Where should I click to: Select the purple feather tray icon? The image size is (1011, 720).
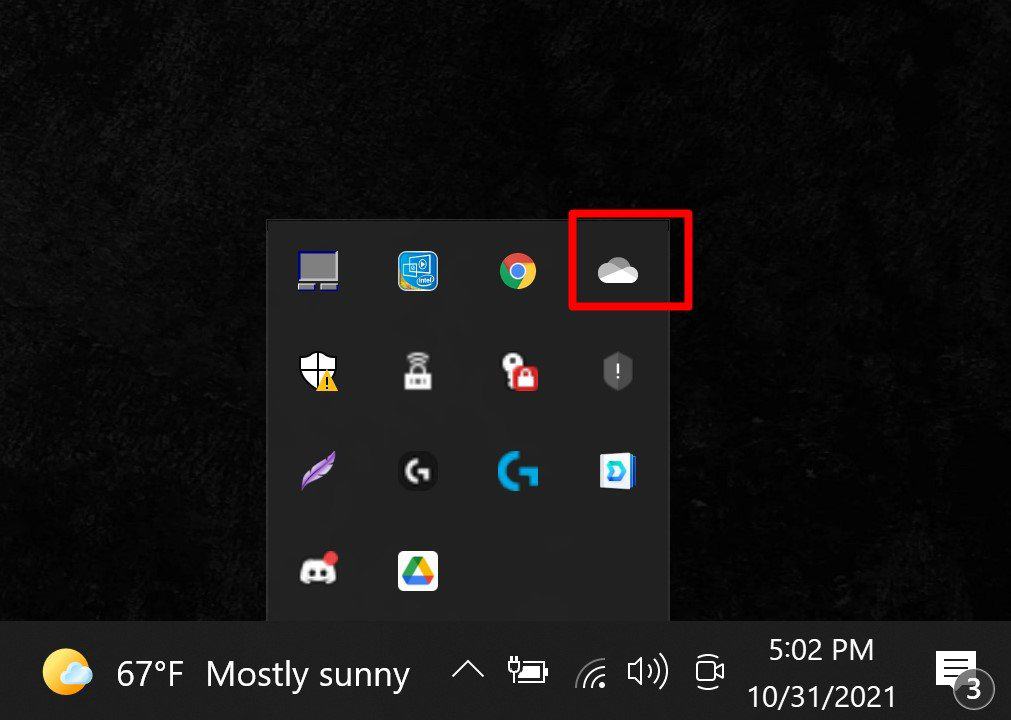318,471
